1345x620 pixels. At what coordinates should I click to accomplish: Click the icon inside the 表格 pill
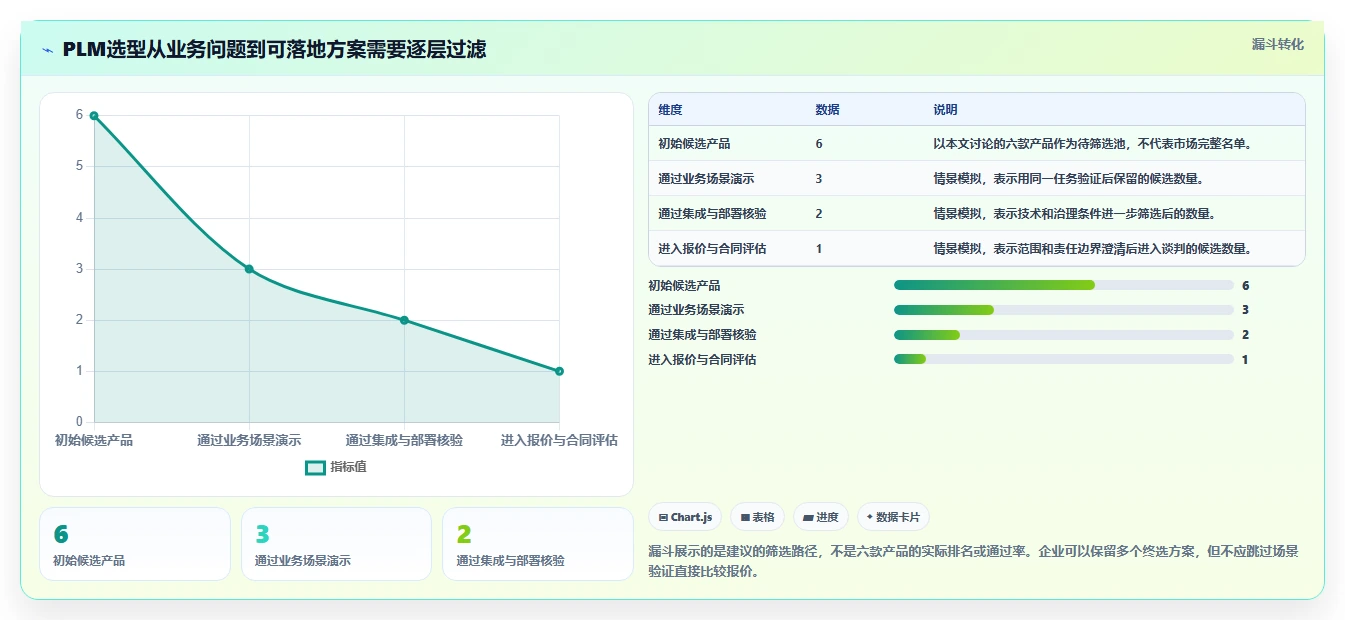(745, 518)
